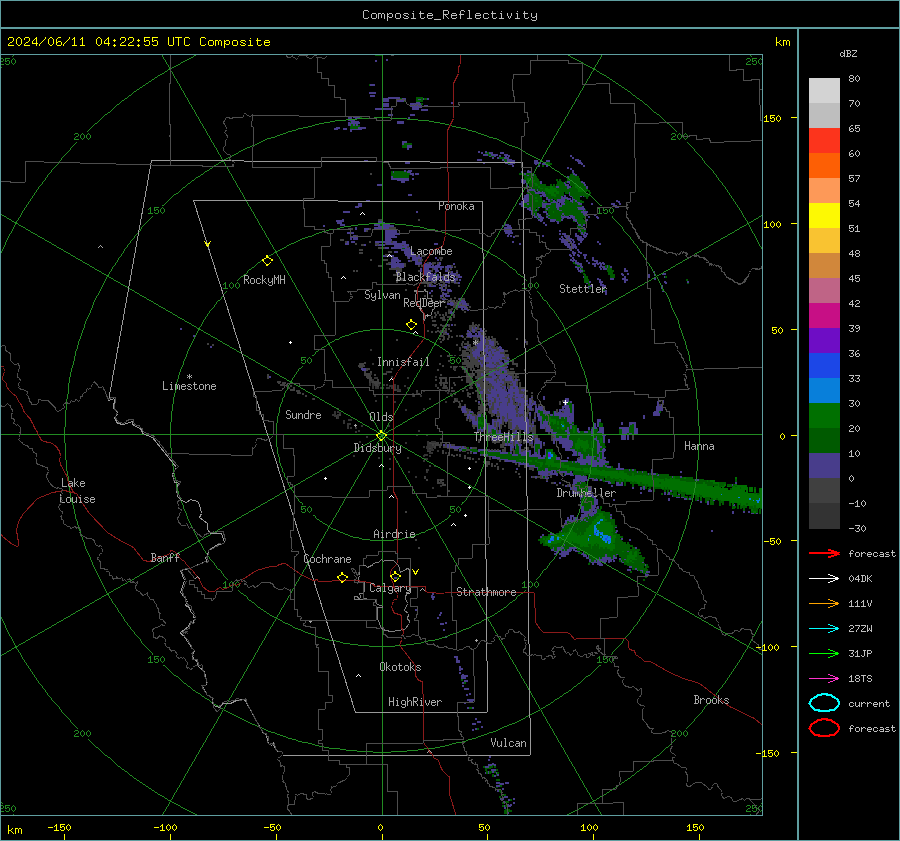This screenshot has height=841, width=900.
Task: Select the lightest gray 80-70 dBZ swatch
Action: (824, 91)
